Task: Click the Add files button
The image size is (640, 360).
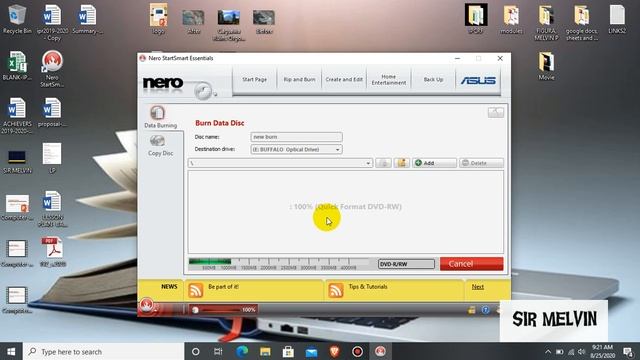Action: [x=434, y=163]
